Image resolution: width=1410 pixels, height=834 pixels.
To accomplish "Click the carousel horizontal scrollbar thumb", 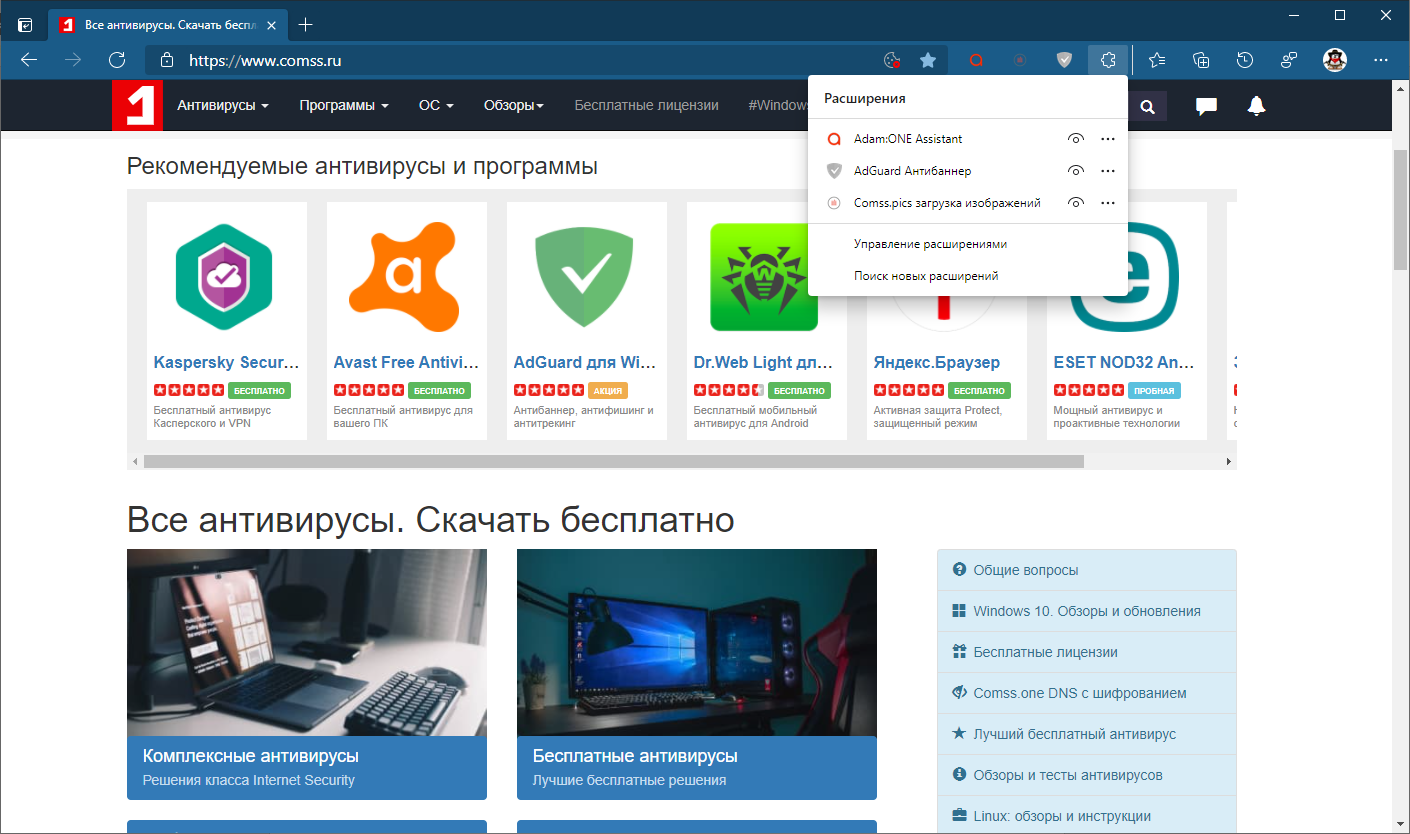I will point(614,462).
